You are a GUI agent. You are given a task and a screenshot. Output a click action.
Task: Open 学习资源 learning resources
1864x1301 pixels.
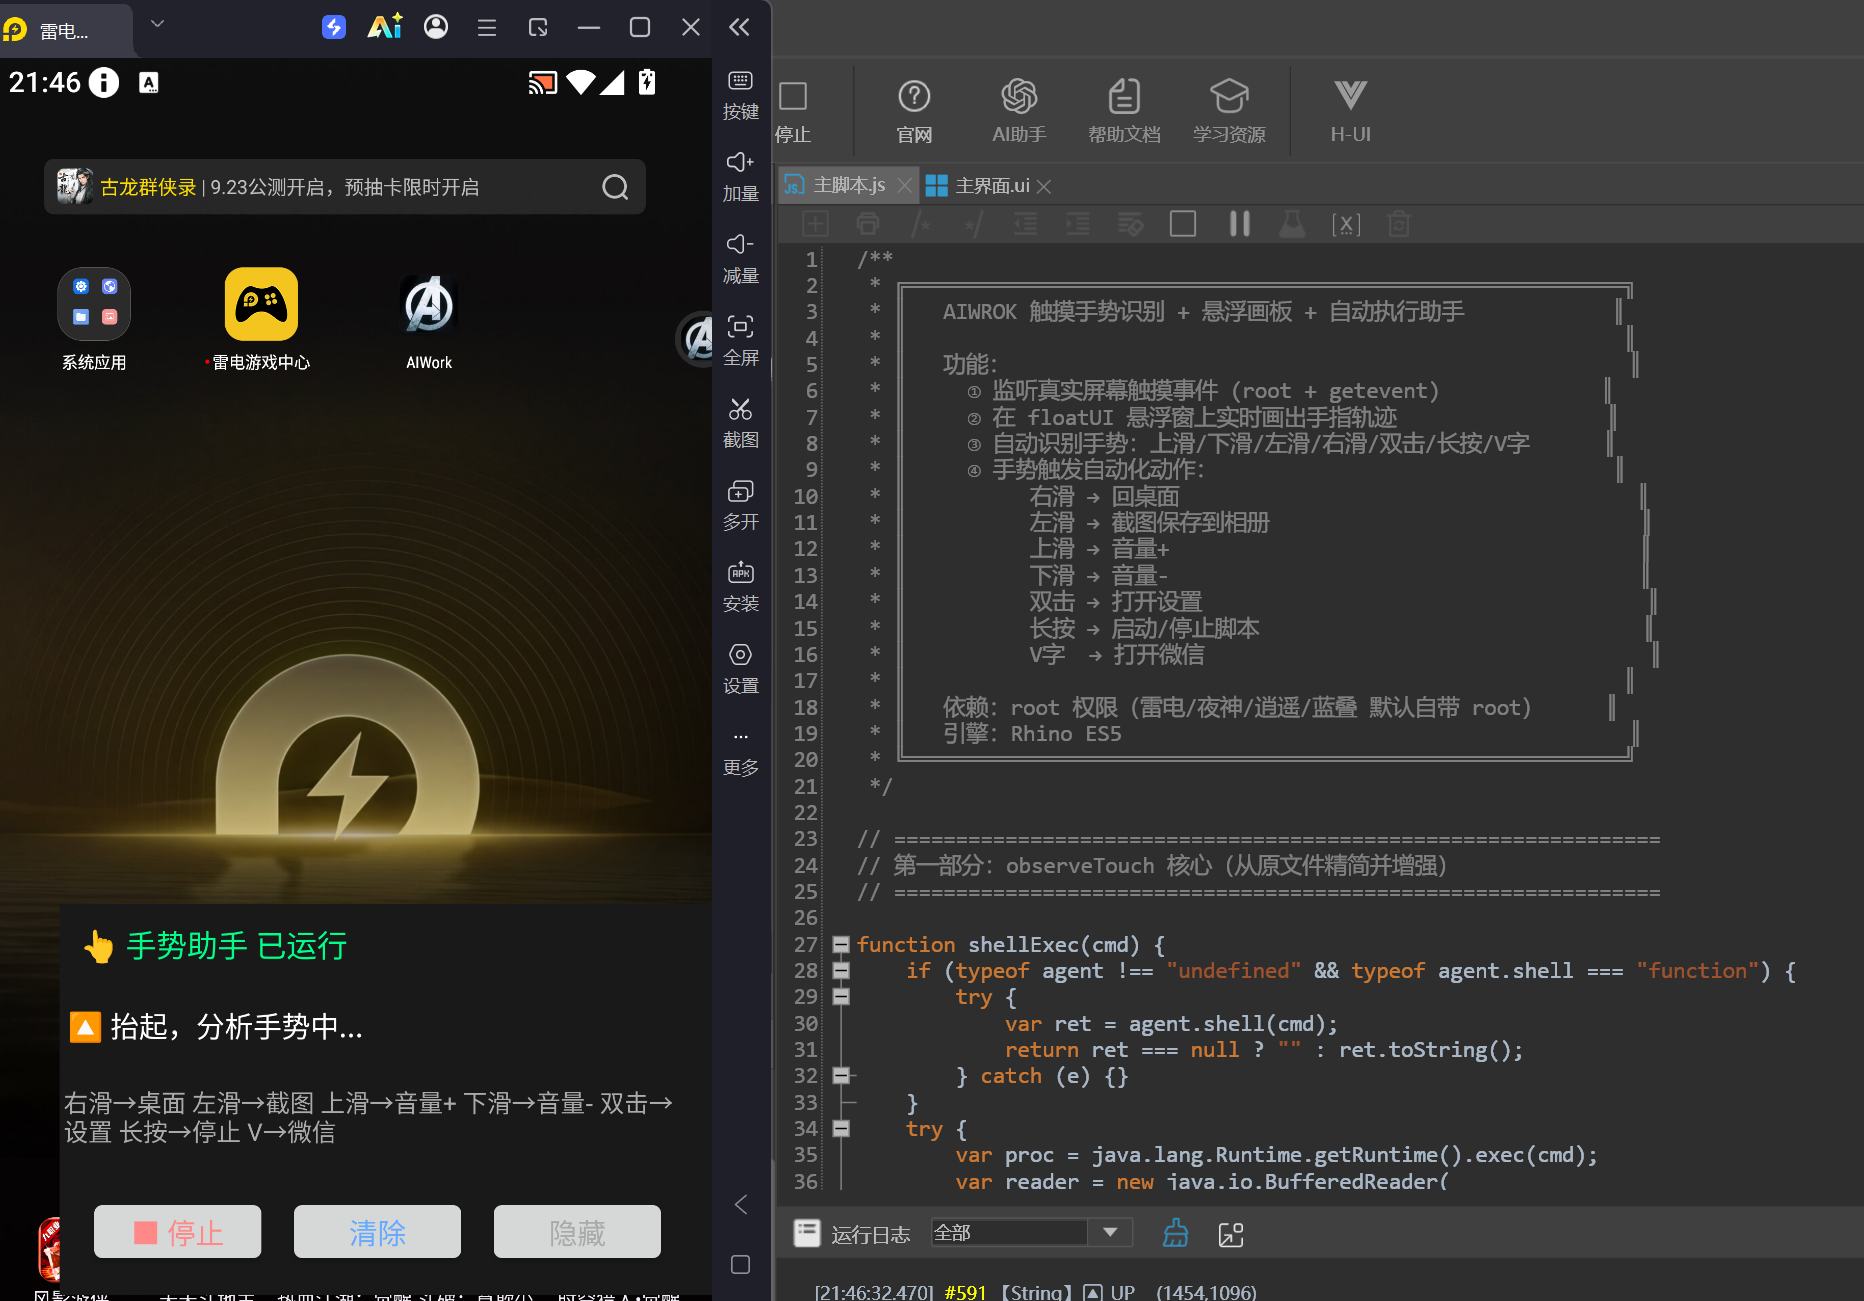[x=1229, y=111]
